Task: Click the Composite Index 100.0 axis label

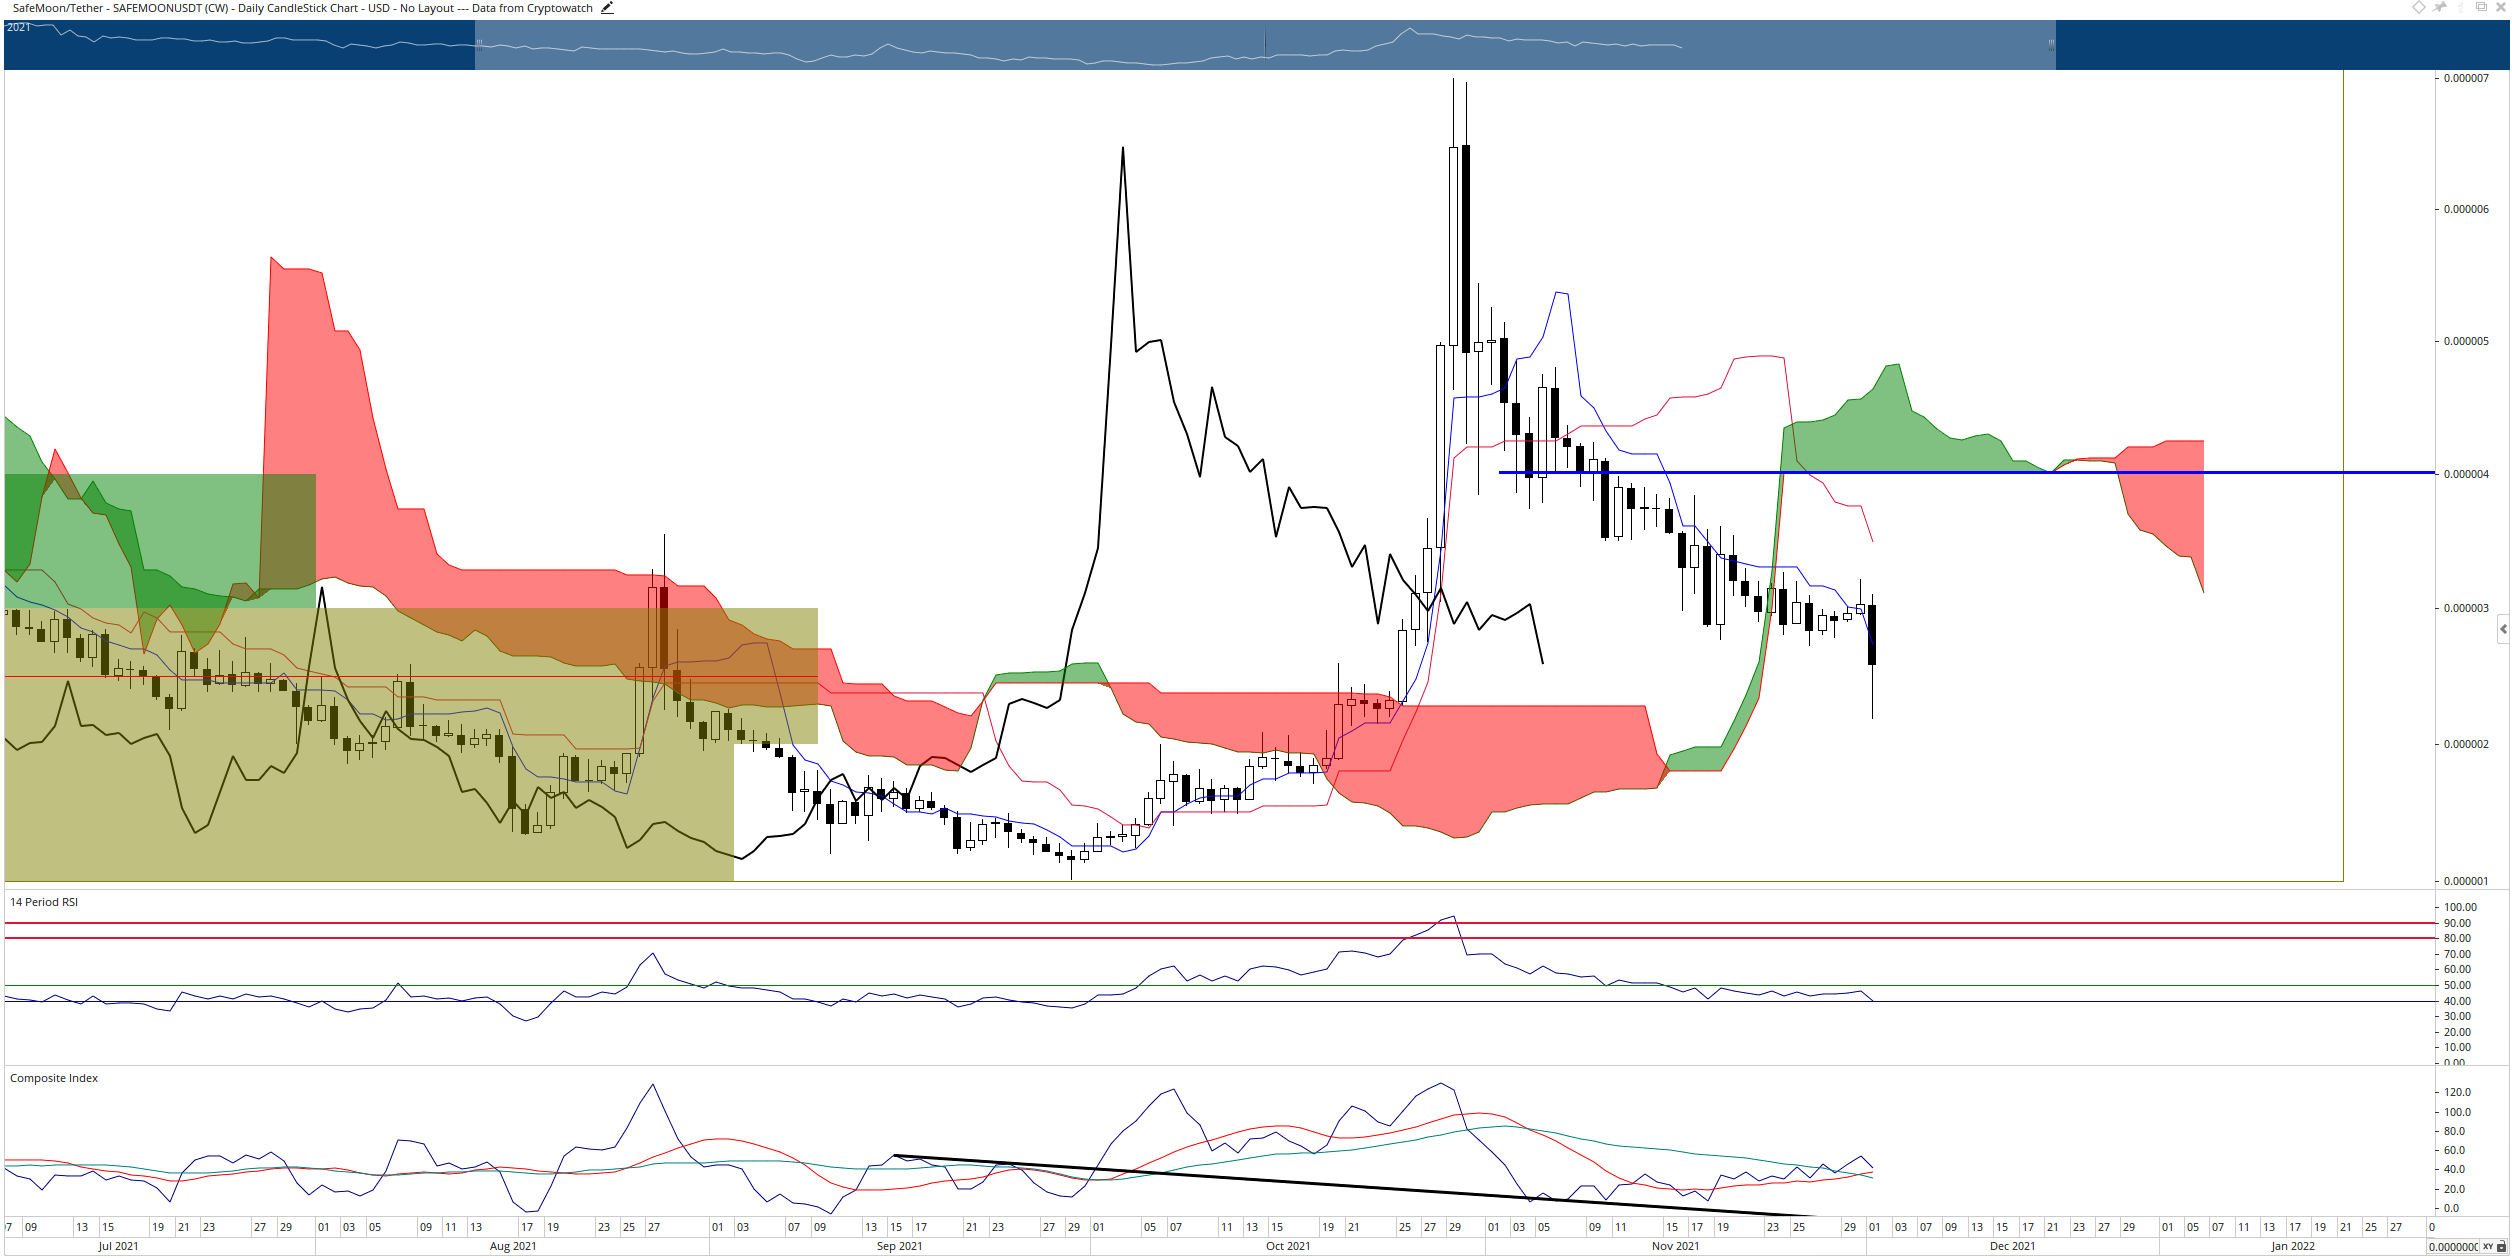Action: [2457, 1112]
